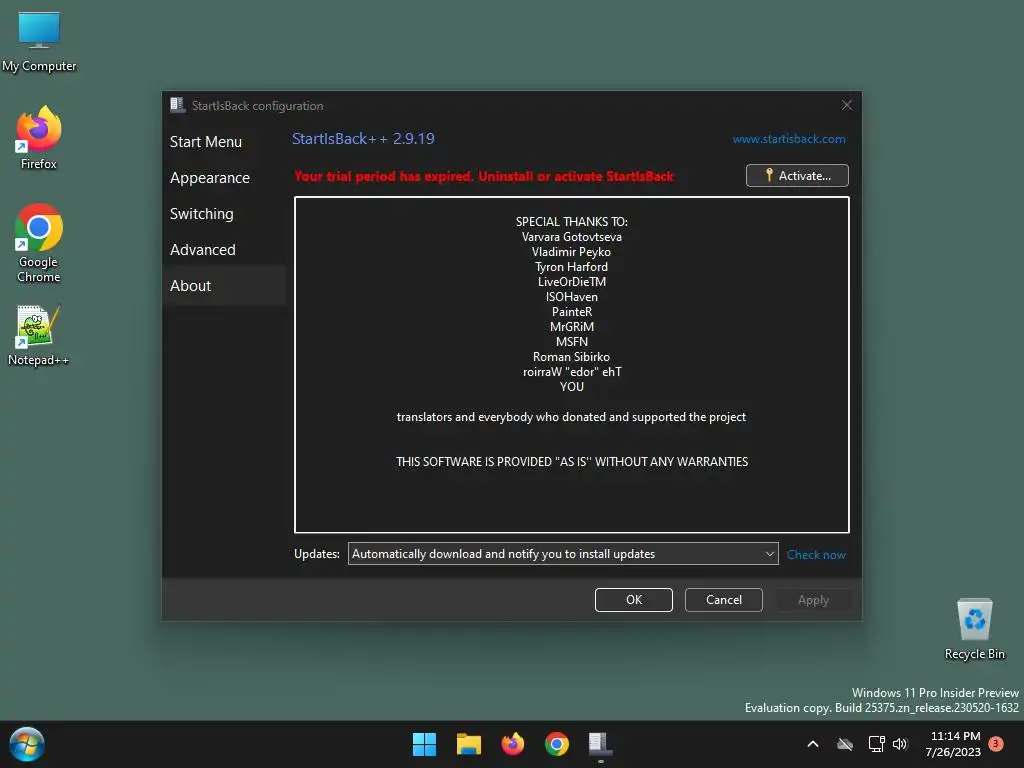The height and width of the screenshot is (768, 1024).
Task: Click the StartIsBack configuration title icon
Action: tap(177, 105)
